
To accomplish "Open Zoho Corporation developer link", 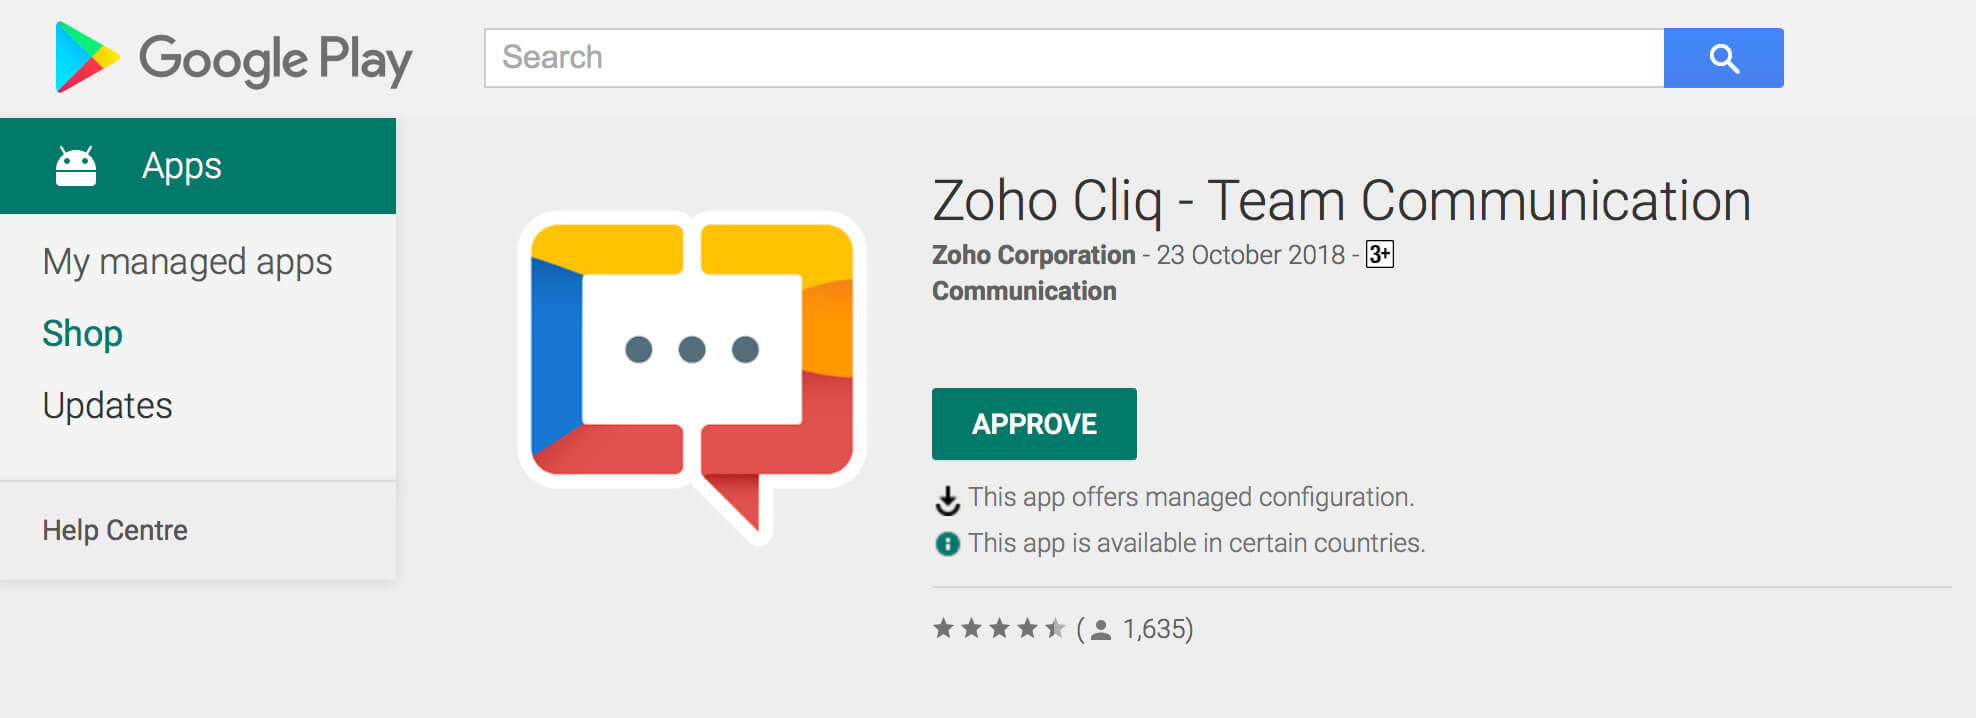I will 1033,255.
